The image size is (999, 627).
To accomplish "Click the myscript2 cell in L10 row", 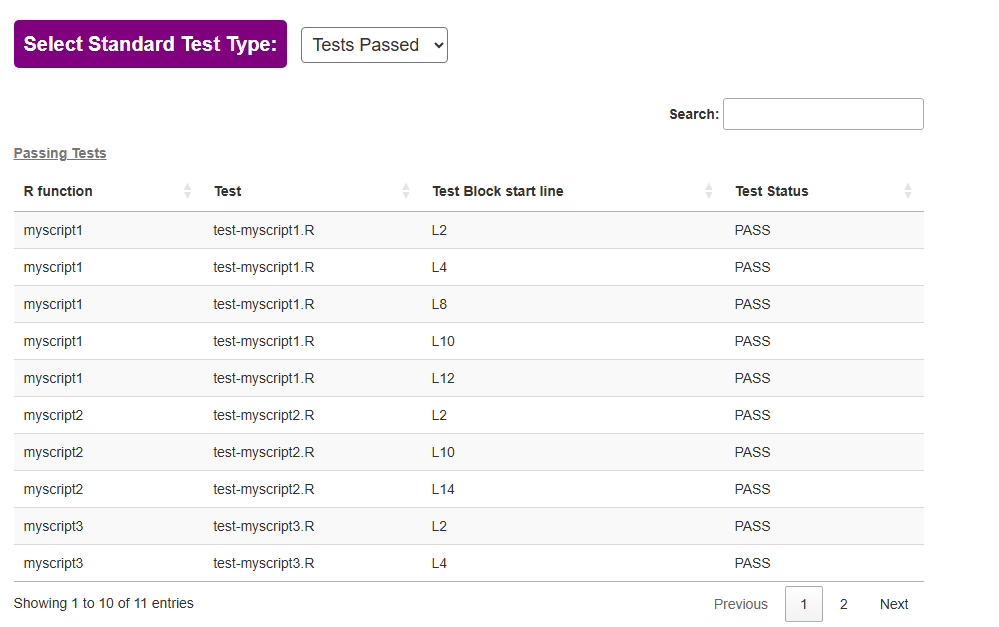I will pos(53,452).
